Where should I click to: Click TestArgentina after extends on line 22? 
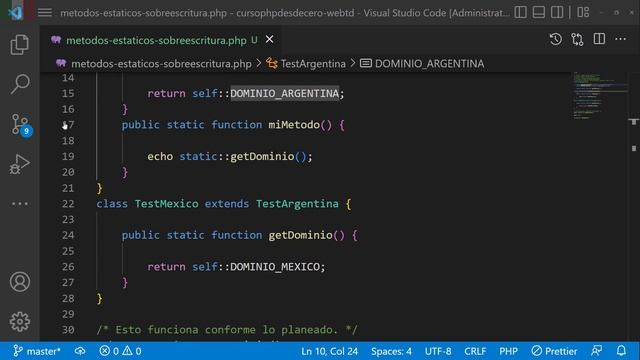[297, 204]
